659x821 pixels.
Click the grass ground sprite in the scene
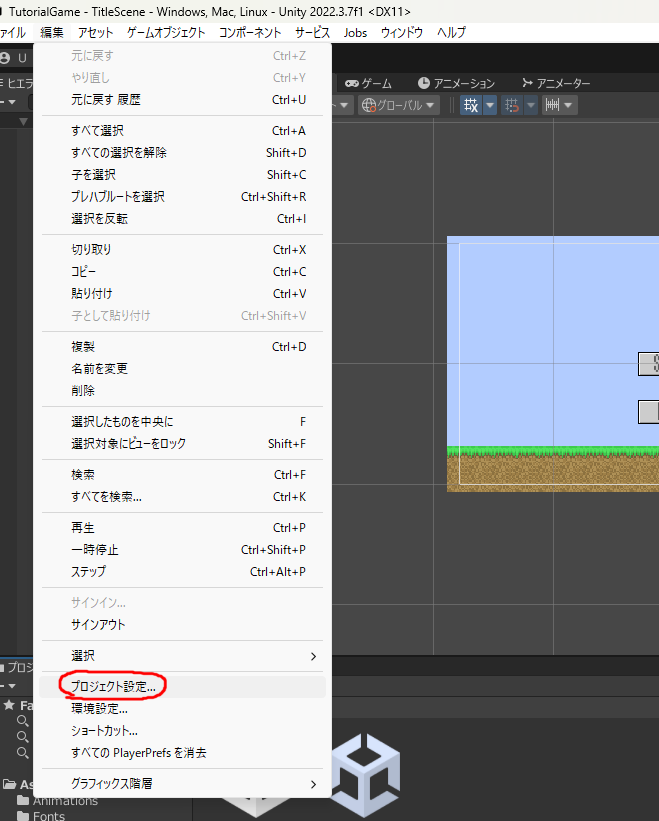point(553,469)
